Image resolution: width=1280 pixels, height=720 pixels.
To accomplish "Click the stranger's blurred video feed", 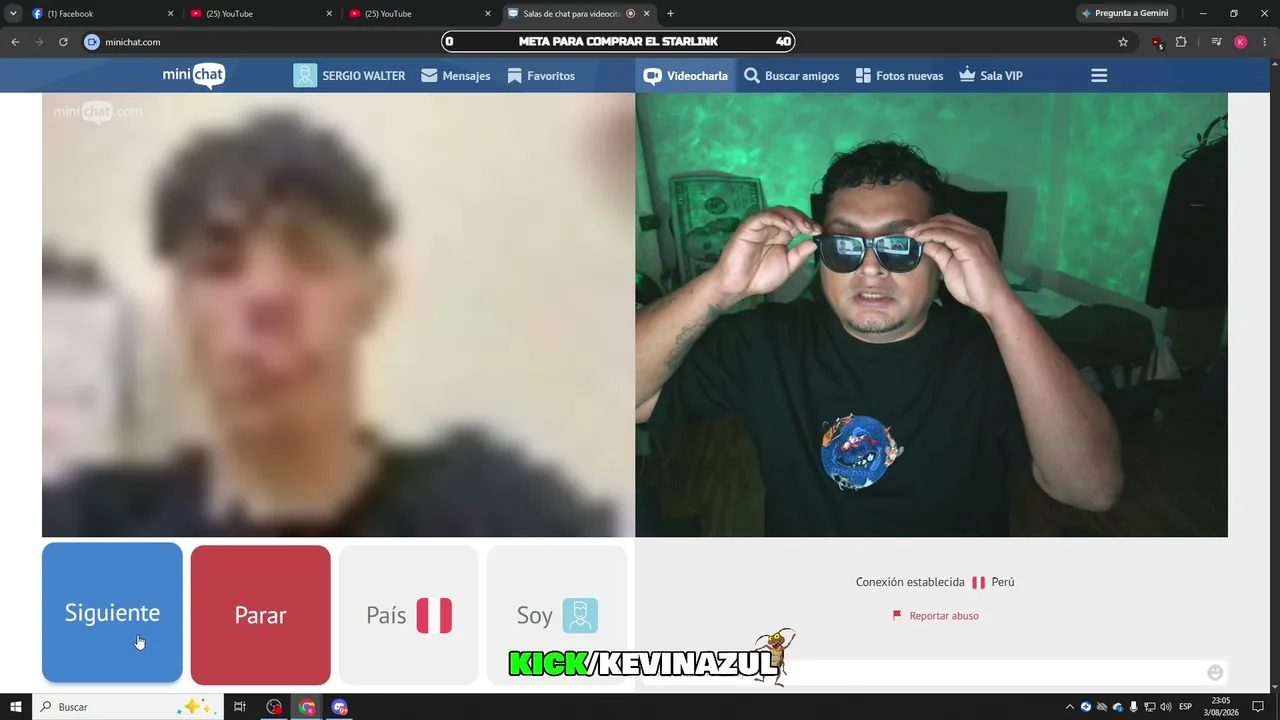I will pos(338,315).
